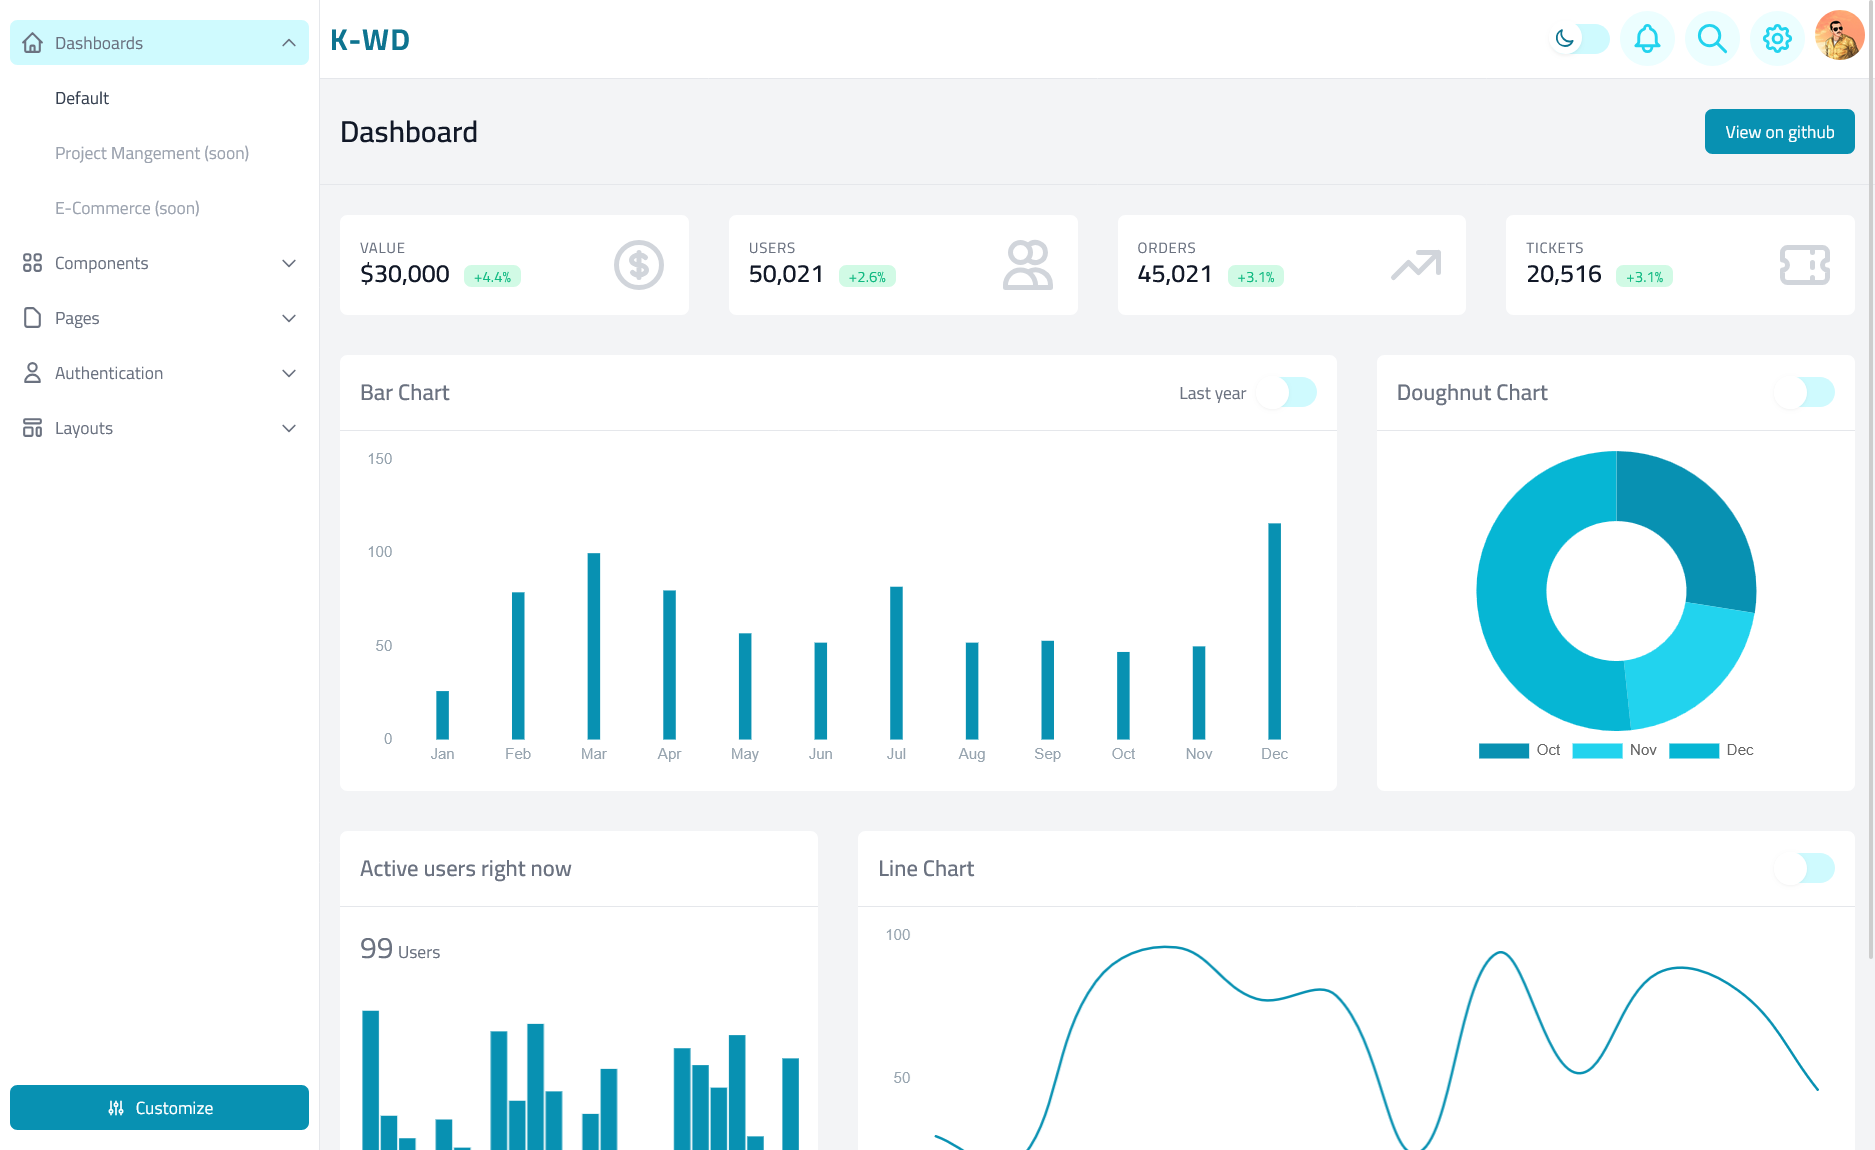This screenshot has height=1150, width=1875.
Task: Click the home icon beside Dashboards
Action: (33, 43)
